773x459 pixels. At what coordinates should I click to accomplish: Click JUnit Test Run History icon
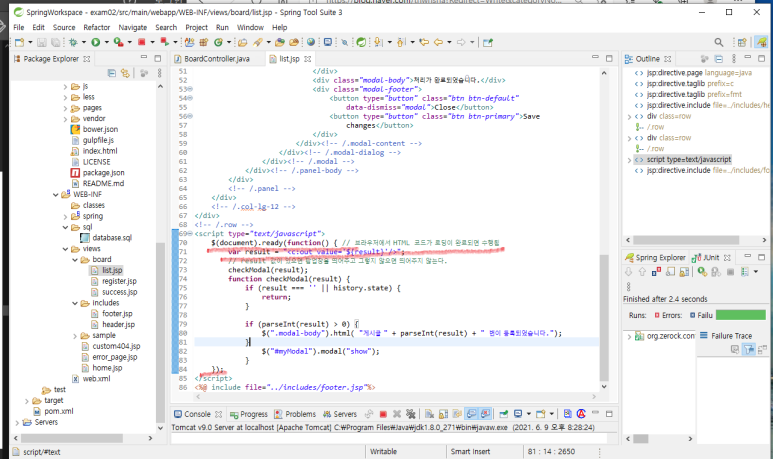tap(745, 272)
